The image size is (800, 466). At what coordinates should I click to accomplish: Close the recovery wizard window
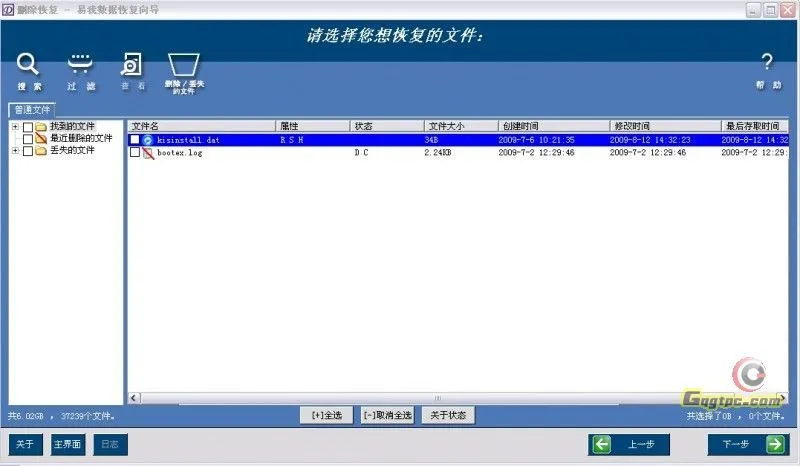tap(788, 10)
